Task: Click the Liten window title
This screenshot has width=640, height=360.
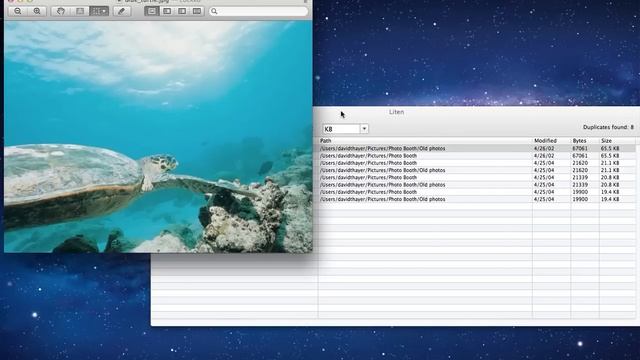Action: 396,112
